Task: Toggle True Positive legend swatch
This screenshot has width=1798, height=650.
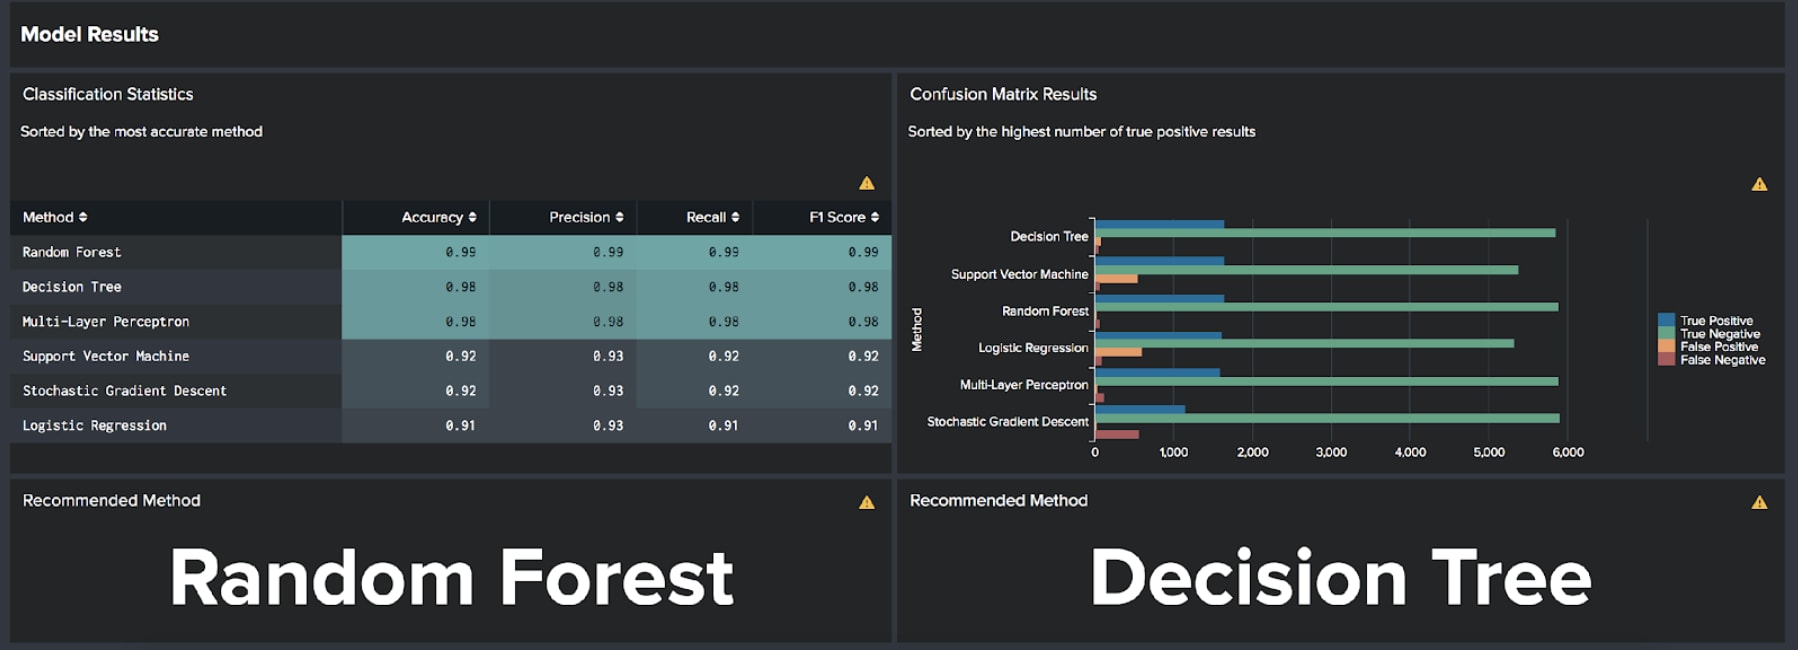Action: click(1666, 321)
